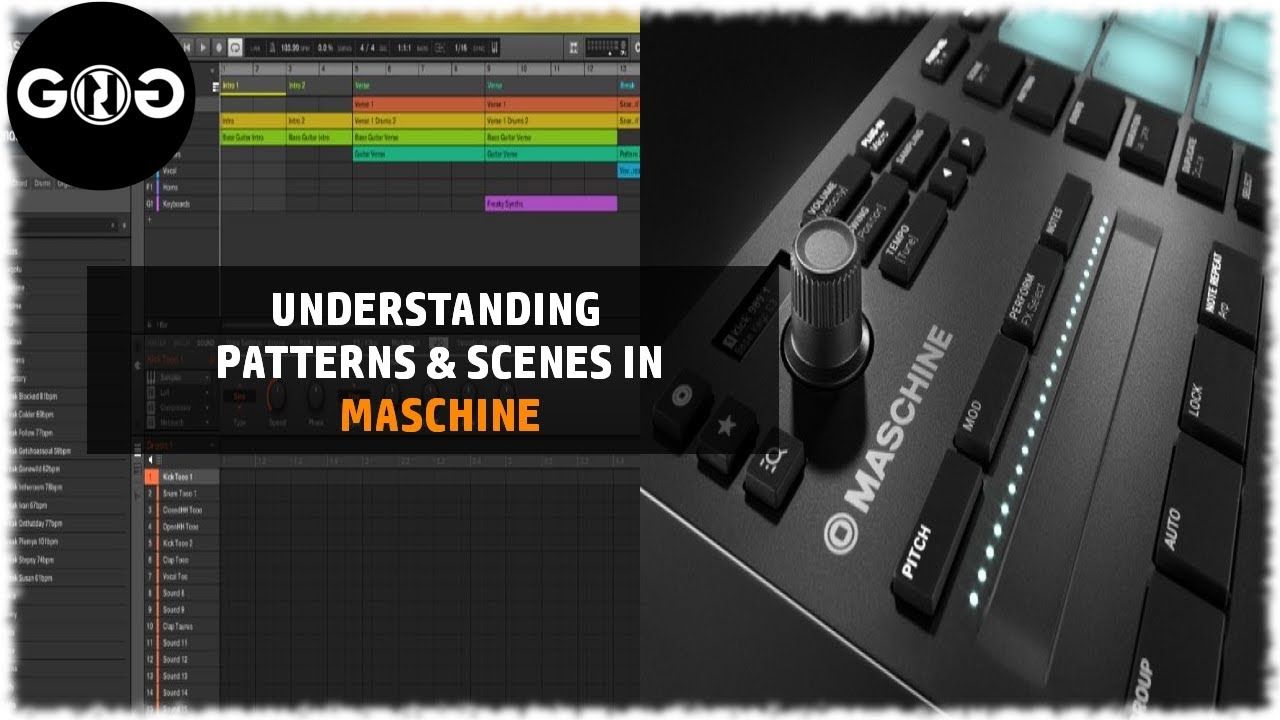Viewport: 1280px width, 720px height.
Task: Click the 0.0 % swing value
Action: 324,47
